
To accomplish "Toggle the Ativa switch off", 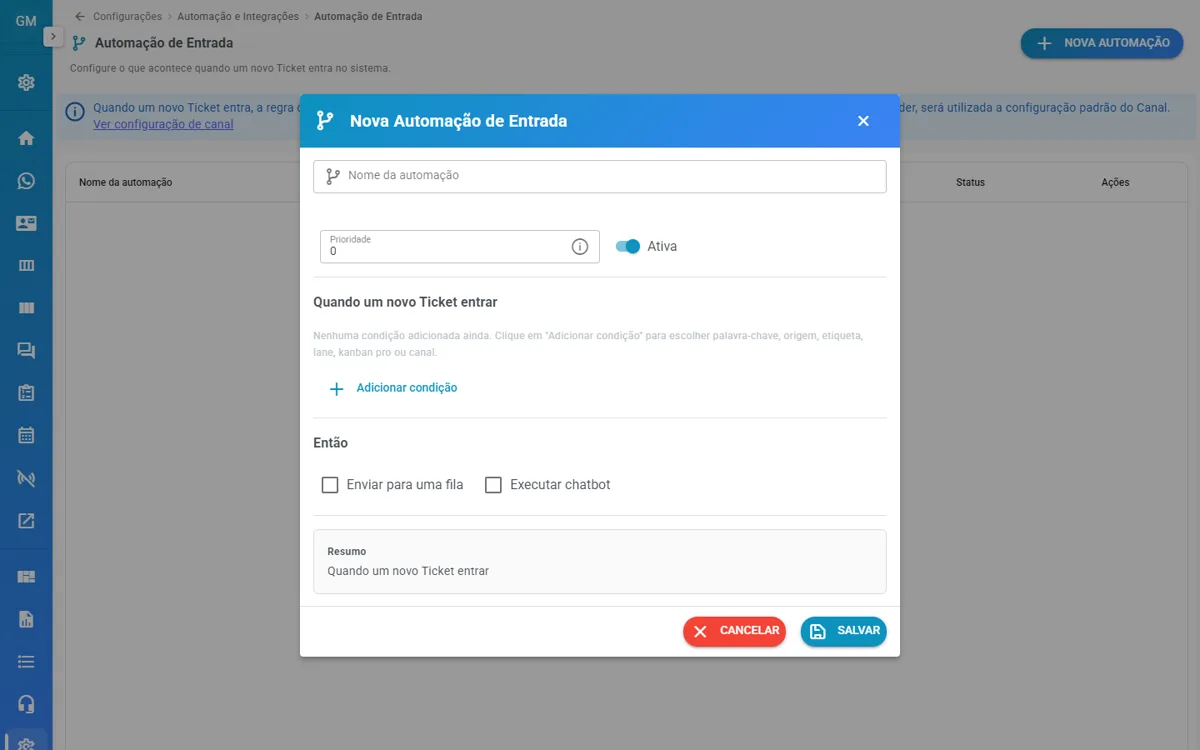I will pos(627,246).
